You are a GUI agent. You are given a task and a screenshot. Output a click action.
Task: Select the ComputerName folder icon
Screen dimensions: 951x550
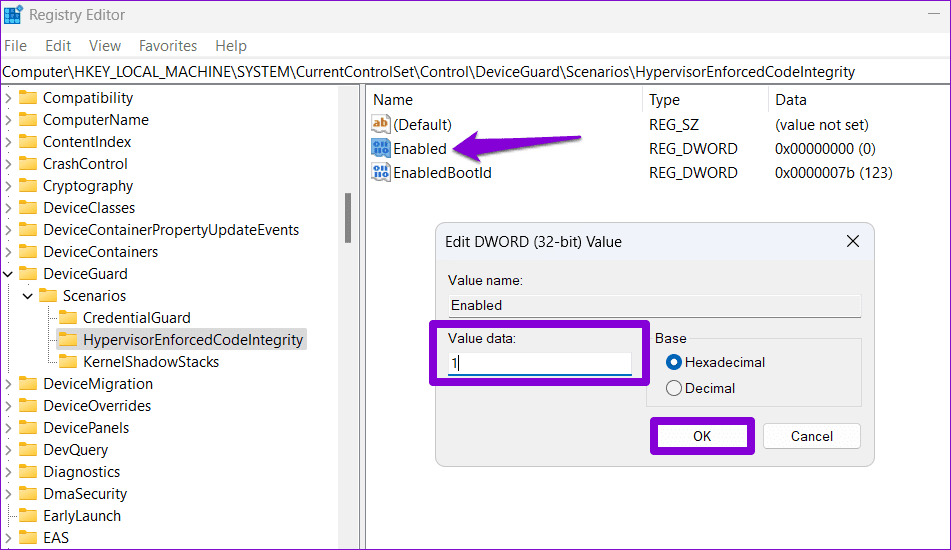28,119
